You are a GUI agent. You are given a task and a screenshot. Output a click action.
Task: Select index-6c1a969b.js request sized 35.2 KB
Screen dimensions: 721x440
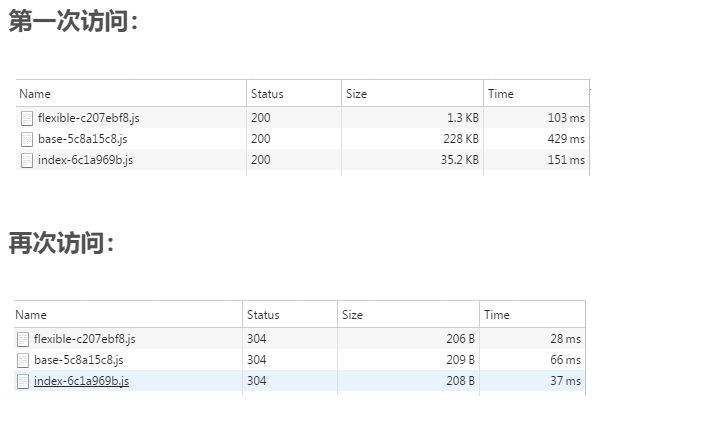point(303,160)
